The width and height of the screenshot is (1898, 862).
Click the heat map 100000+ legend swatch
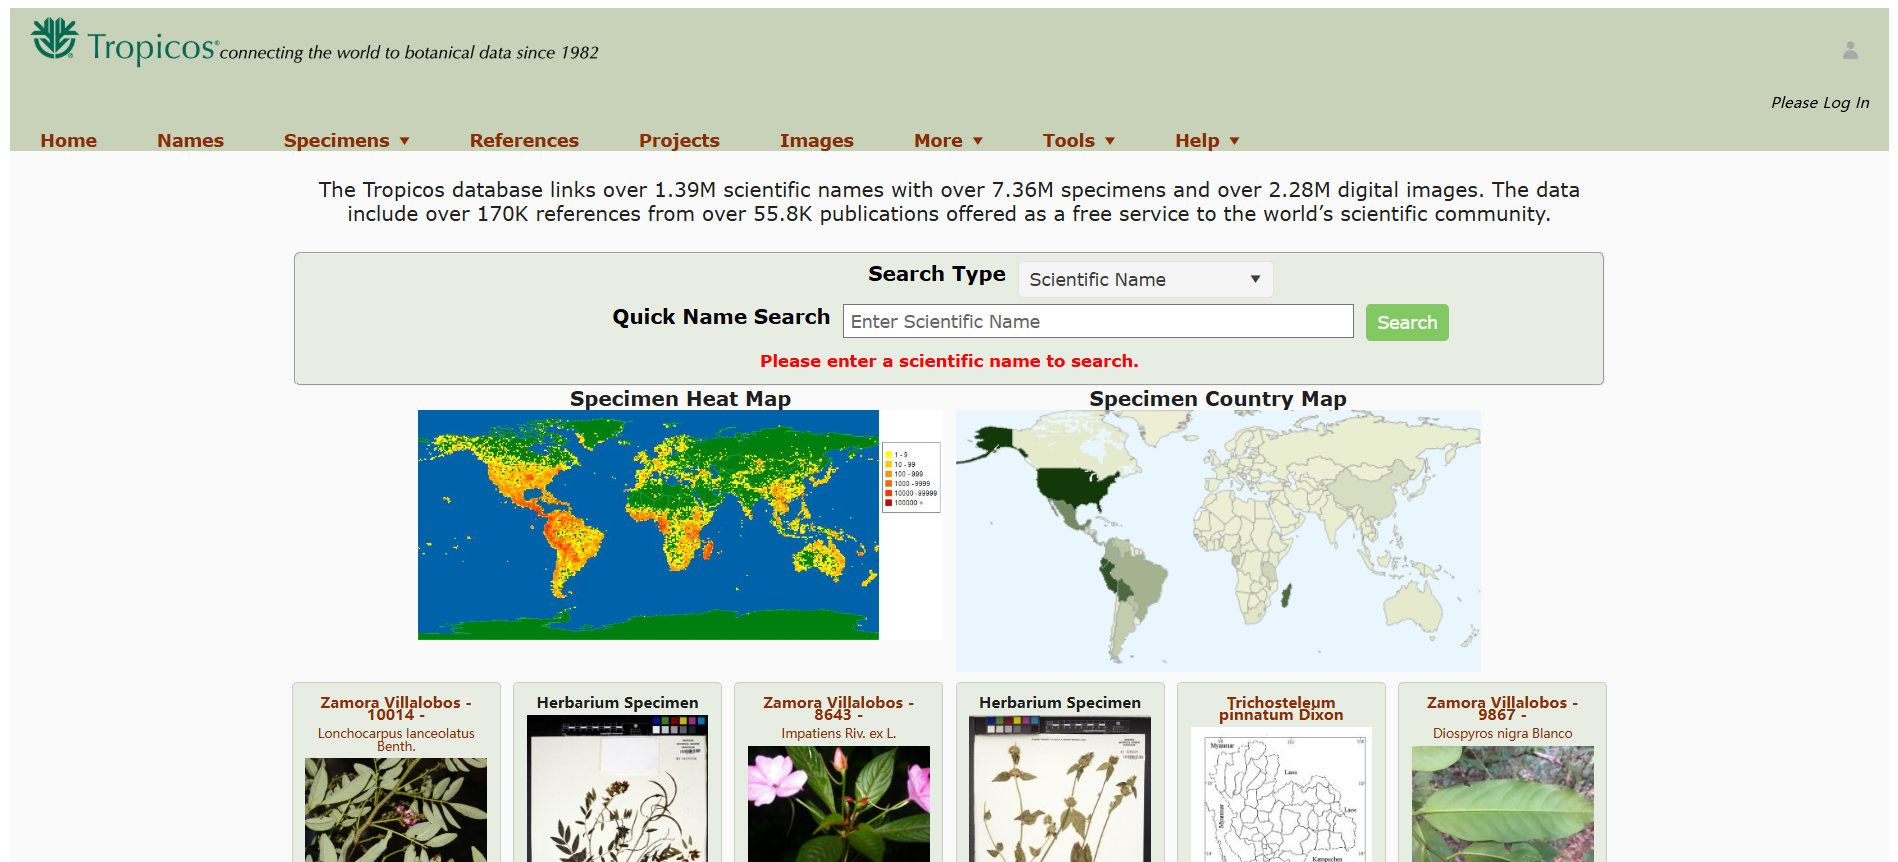[888, 503]
